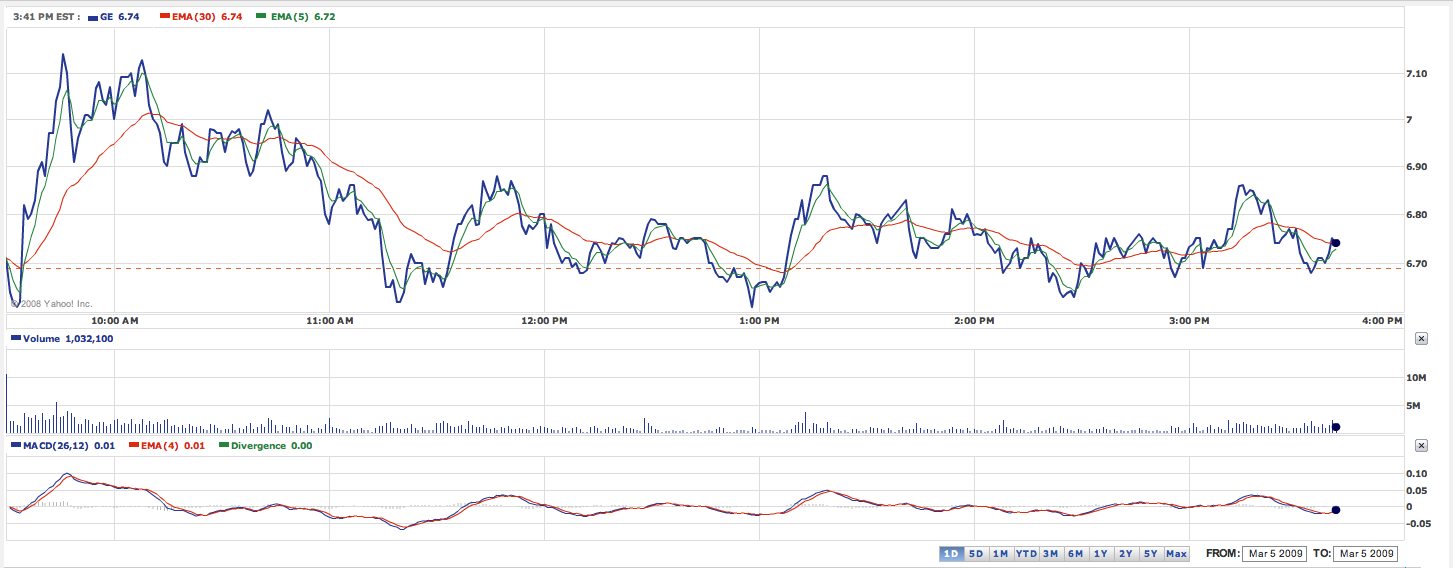The height and width of the screenshot is (568, 1453).
Task: Show the 5Y chart range
Action: [1150, 554]
